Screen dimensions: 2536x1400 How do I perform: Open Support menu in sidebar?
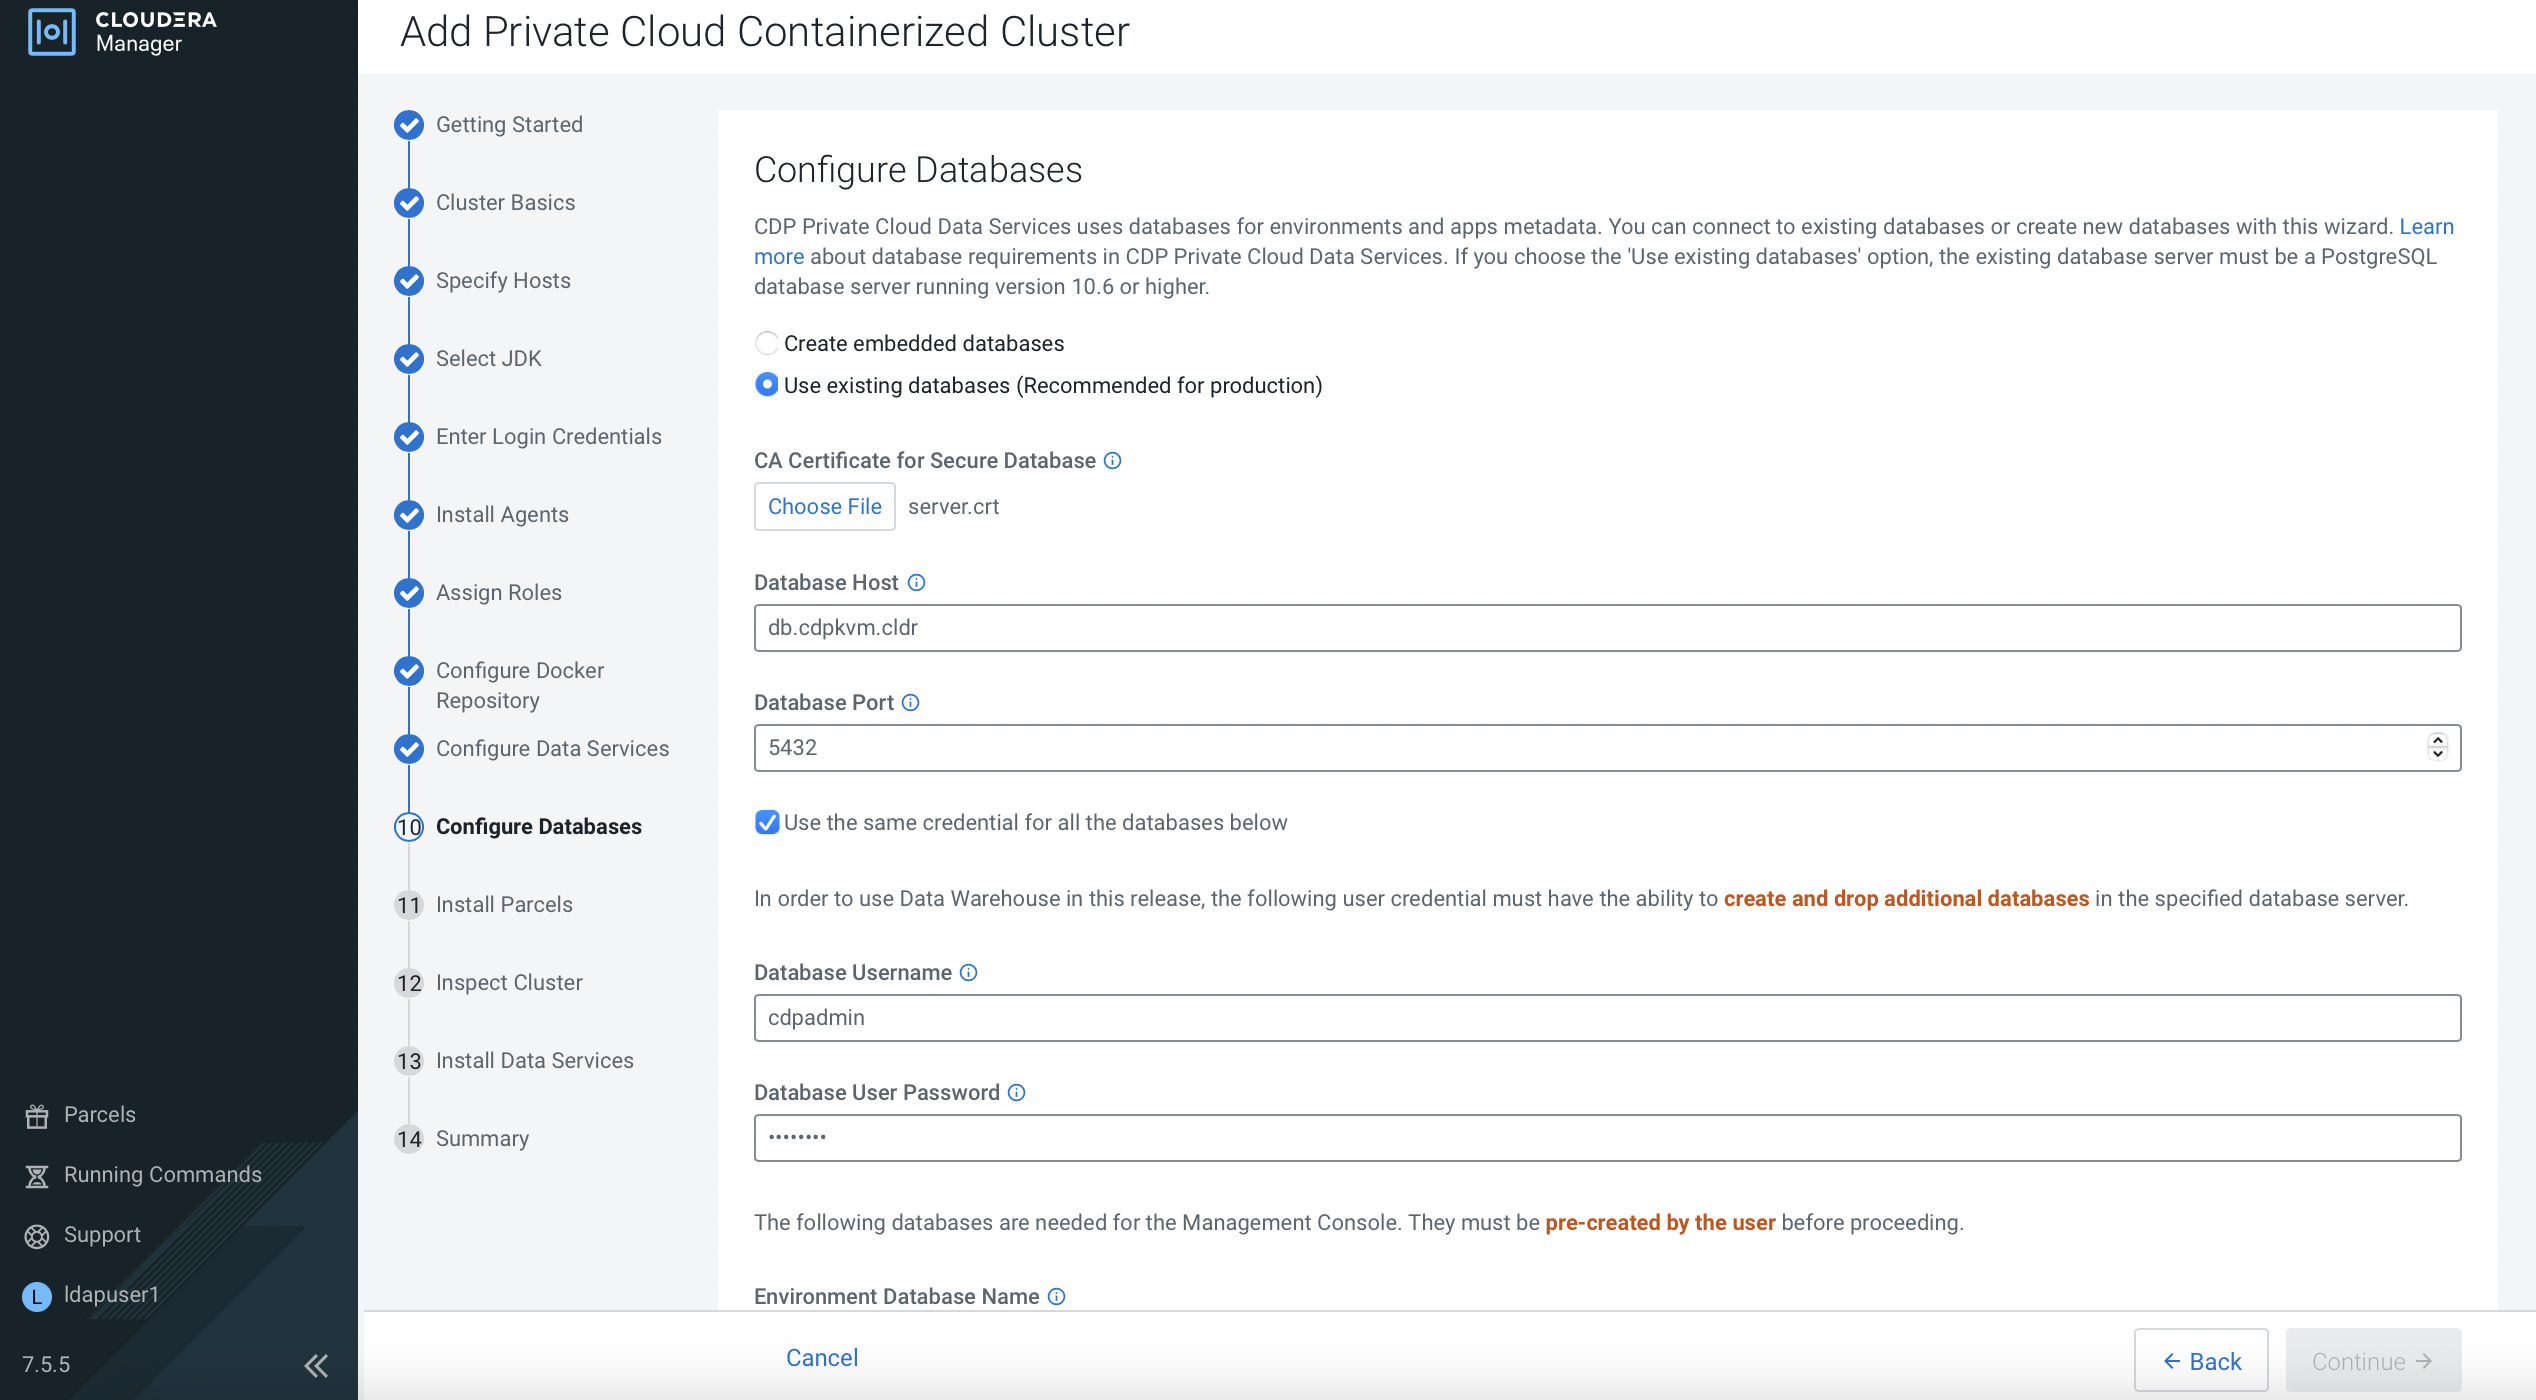pos(101,1235)
